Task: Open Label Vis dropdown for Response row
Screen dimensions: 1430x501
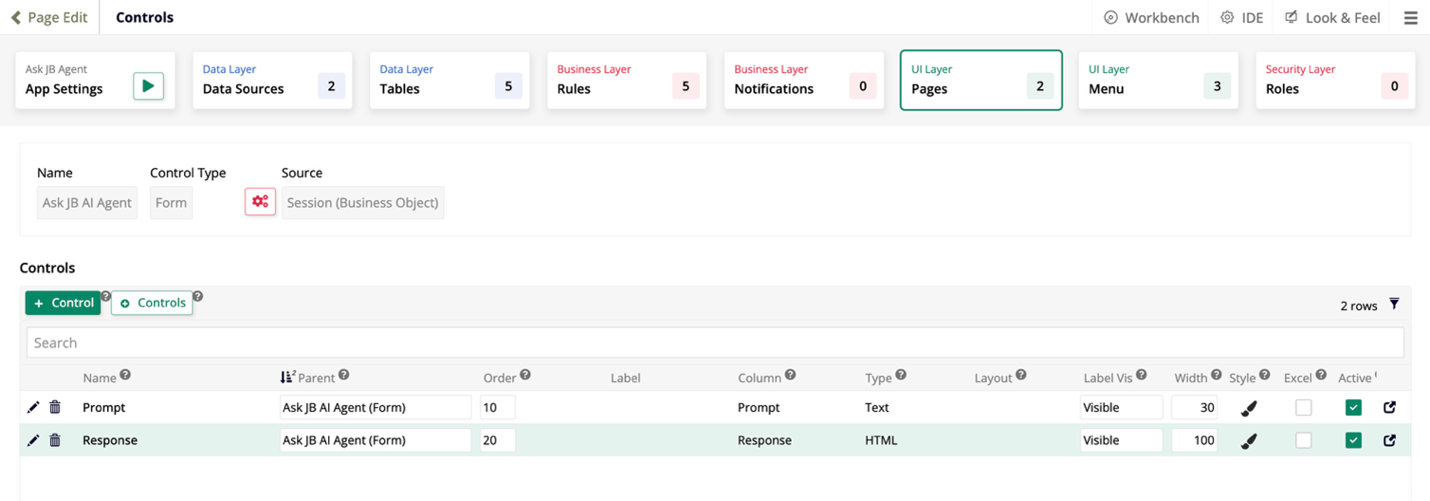Action: tap(1121, 440)
